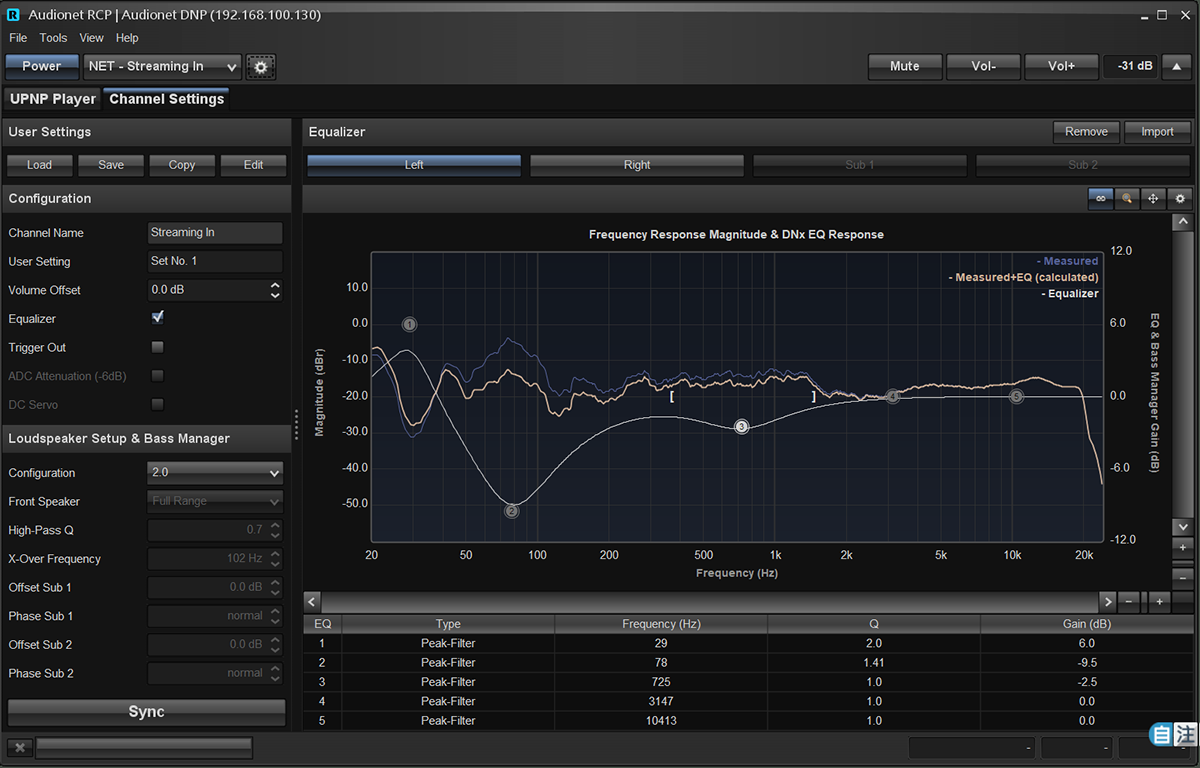
Task: Click the input method indicator icon
Action: coord(1172,735)
